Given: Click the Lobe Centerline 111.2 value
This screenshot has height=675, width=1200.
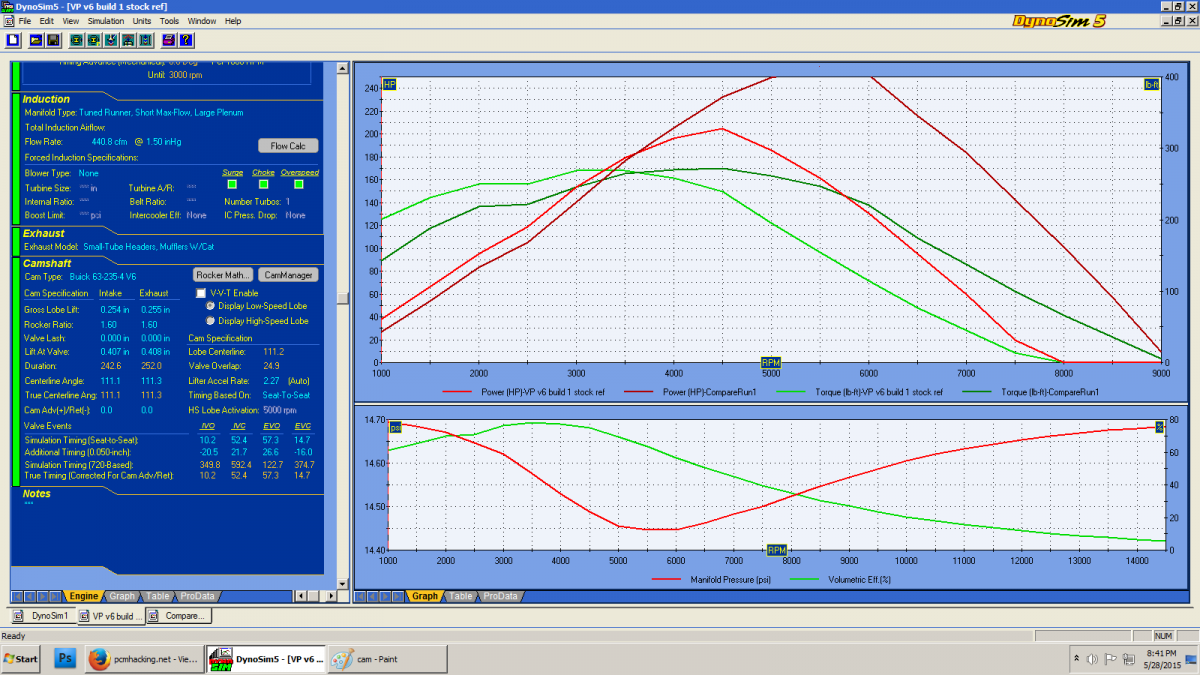Looking at the screenshot, I should [x=273, y=352].
